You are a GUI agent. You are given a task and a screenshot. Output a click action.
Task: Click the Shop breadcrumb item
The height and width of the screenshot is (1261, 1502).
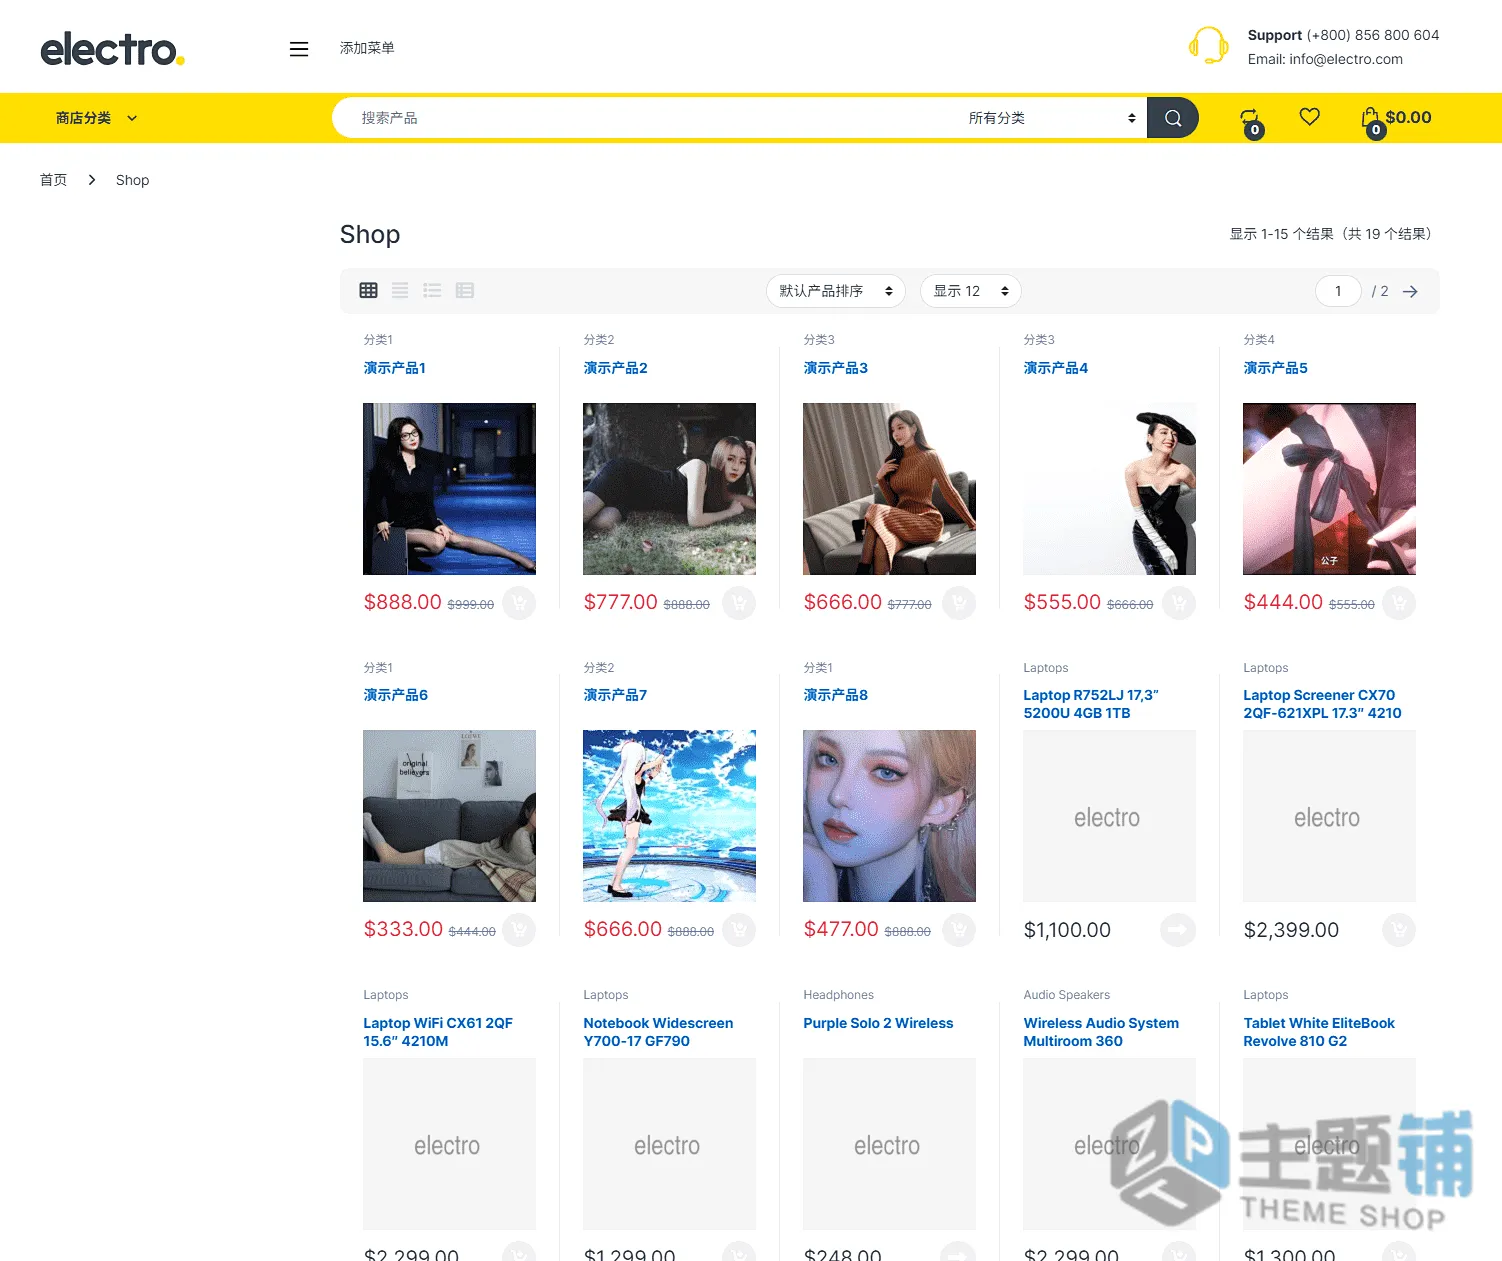[132, 180]
